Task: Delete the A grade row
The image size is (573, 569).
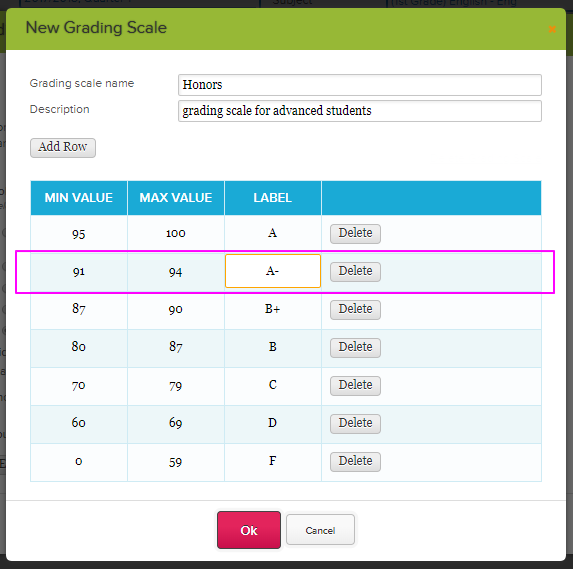Action: pos(355,234)
